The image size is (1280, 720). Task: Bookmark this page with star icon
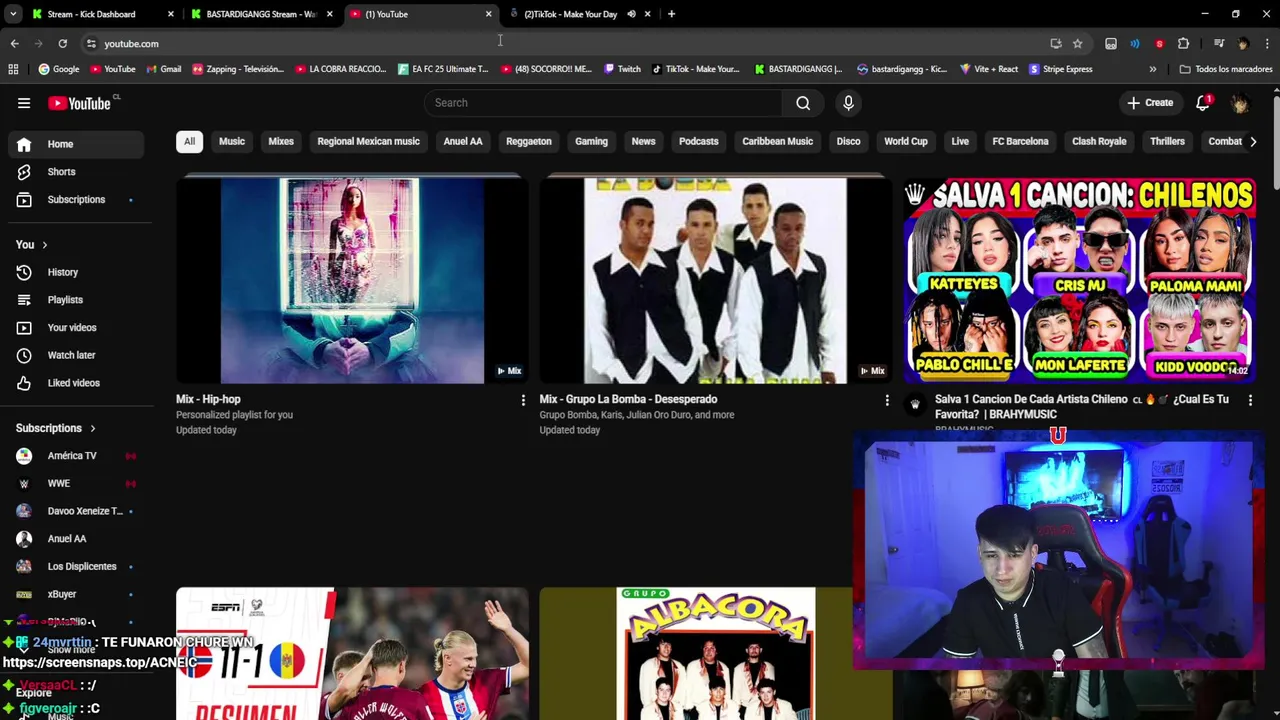click(1077, 43)
